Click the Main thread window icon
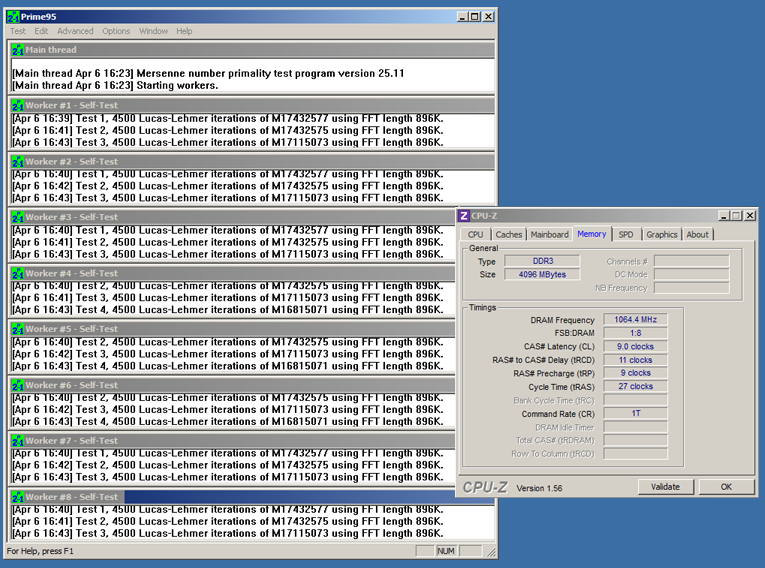Image resolution: width=765 pixels, height=568 pixels. click(x=17, y=50)
